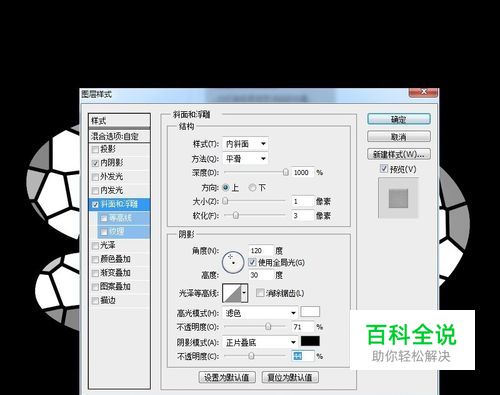Image resolution: width=500 pixels, height=395 pixels.
Task: Click the 大小 size value field
Action: pyautogui.click(x=303, y=201)
